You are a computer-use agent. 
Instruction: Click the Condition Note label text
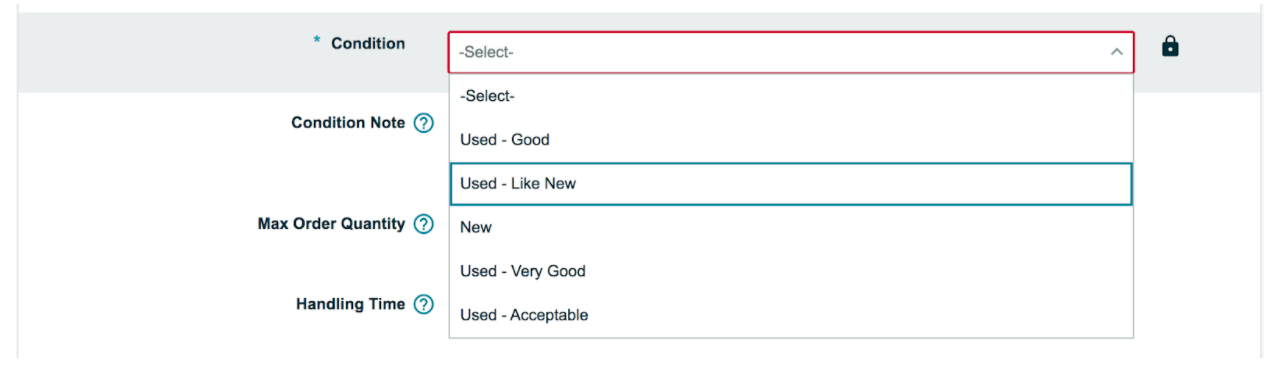coord(348,123)
